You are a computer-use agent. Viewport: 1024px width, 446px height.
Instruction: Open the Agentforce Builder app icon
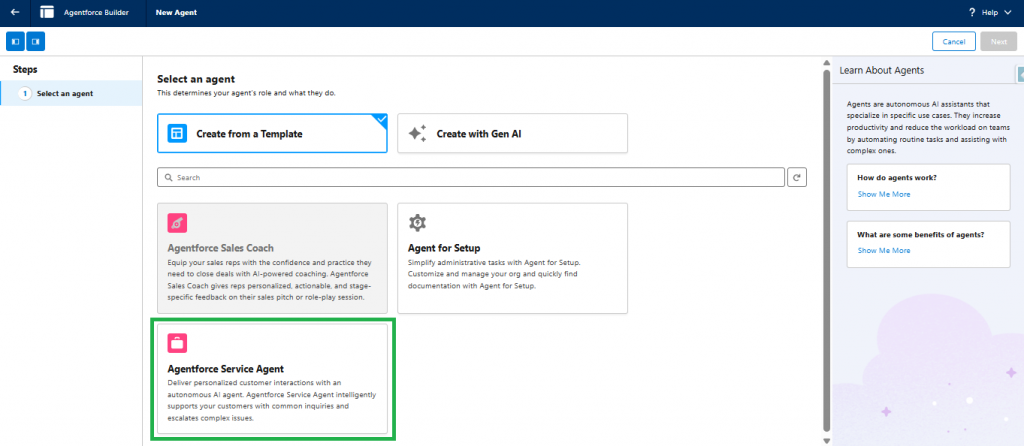(x=47, y=12)
